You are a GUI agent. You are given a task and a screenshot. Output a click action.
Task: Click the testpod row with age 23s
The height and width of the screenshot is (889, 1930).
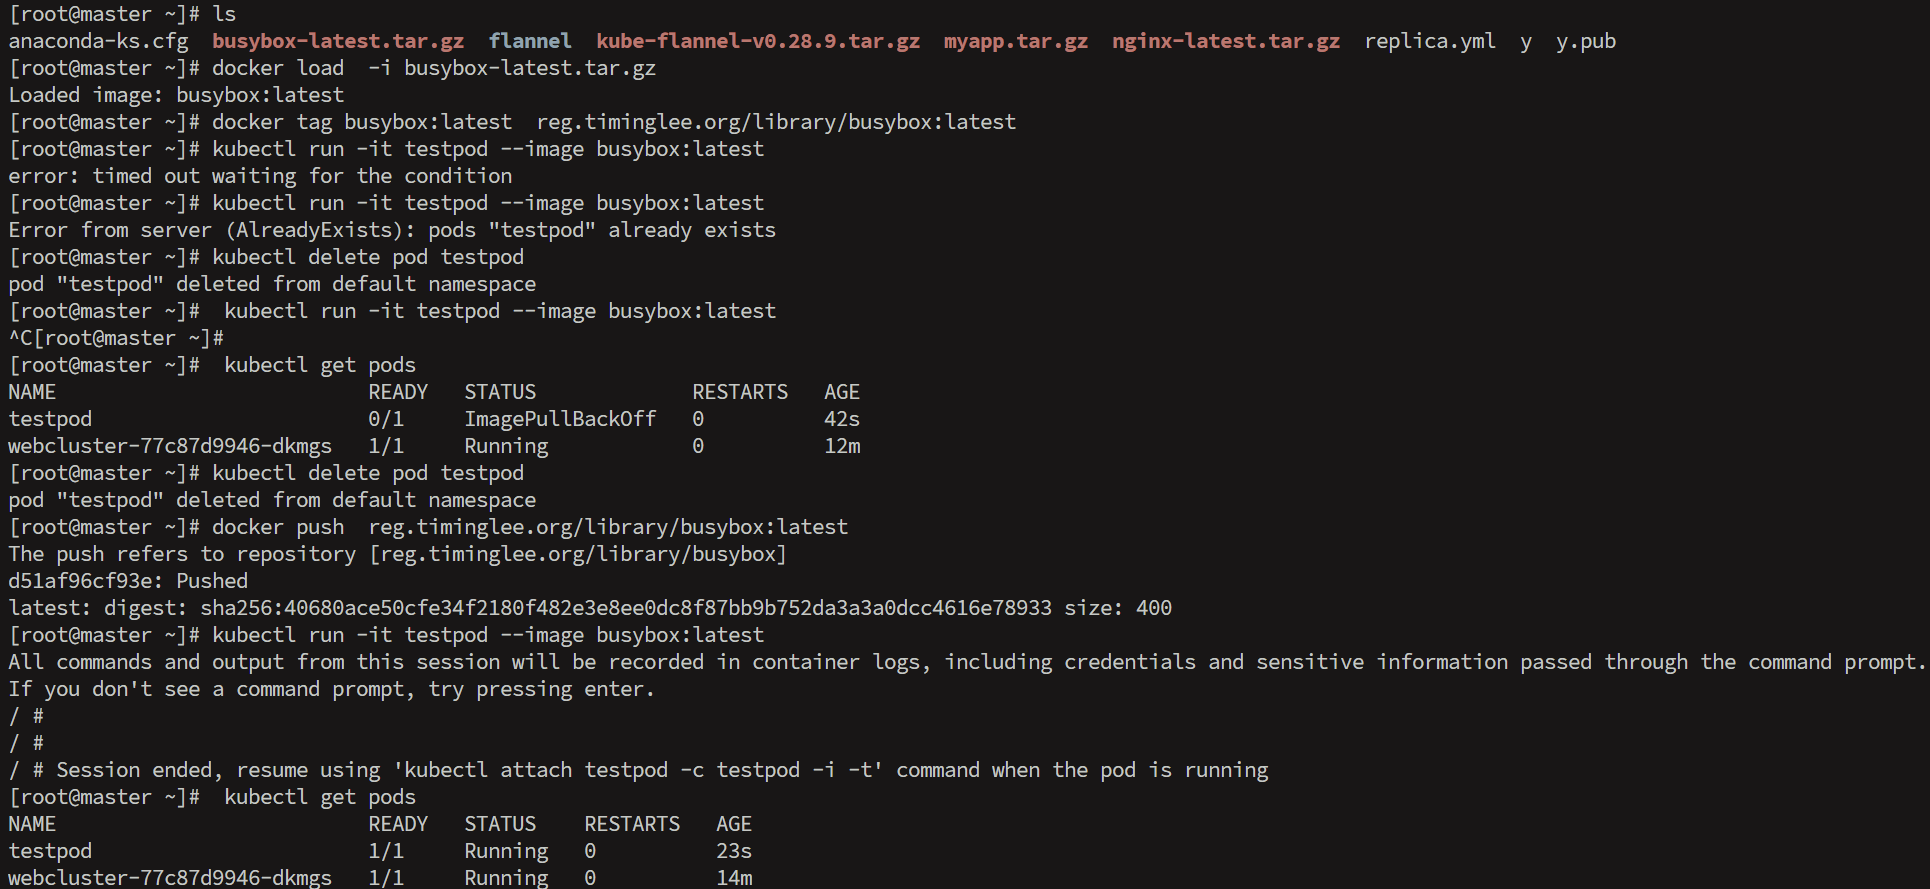(x=380, y=851)
